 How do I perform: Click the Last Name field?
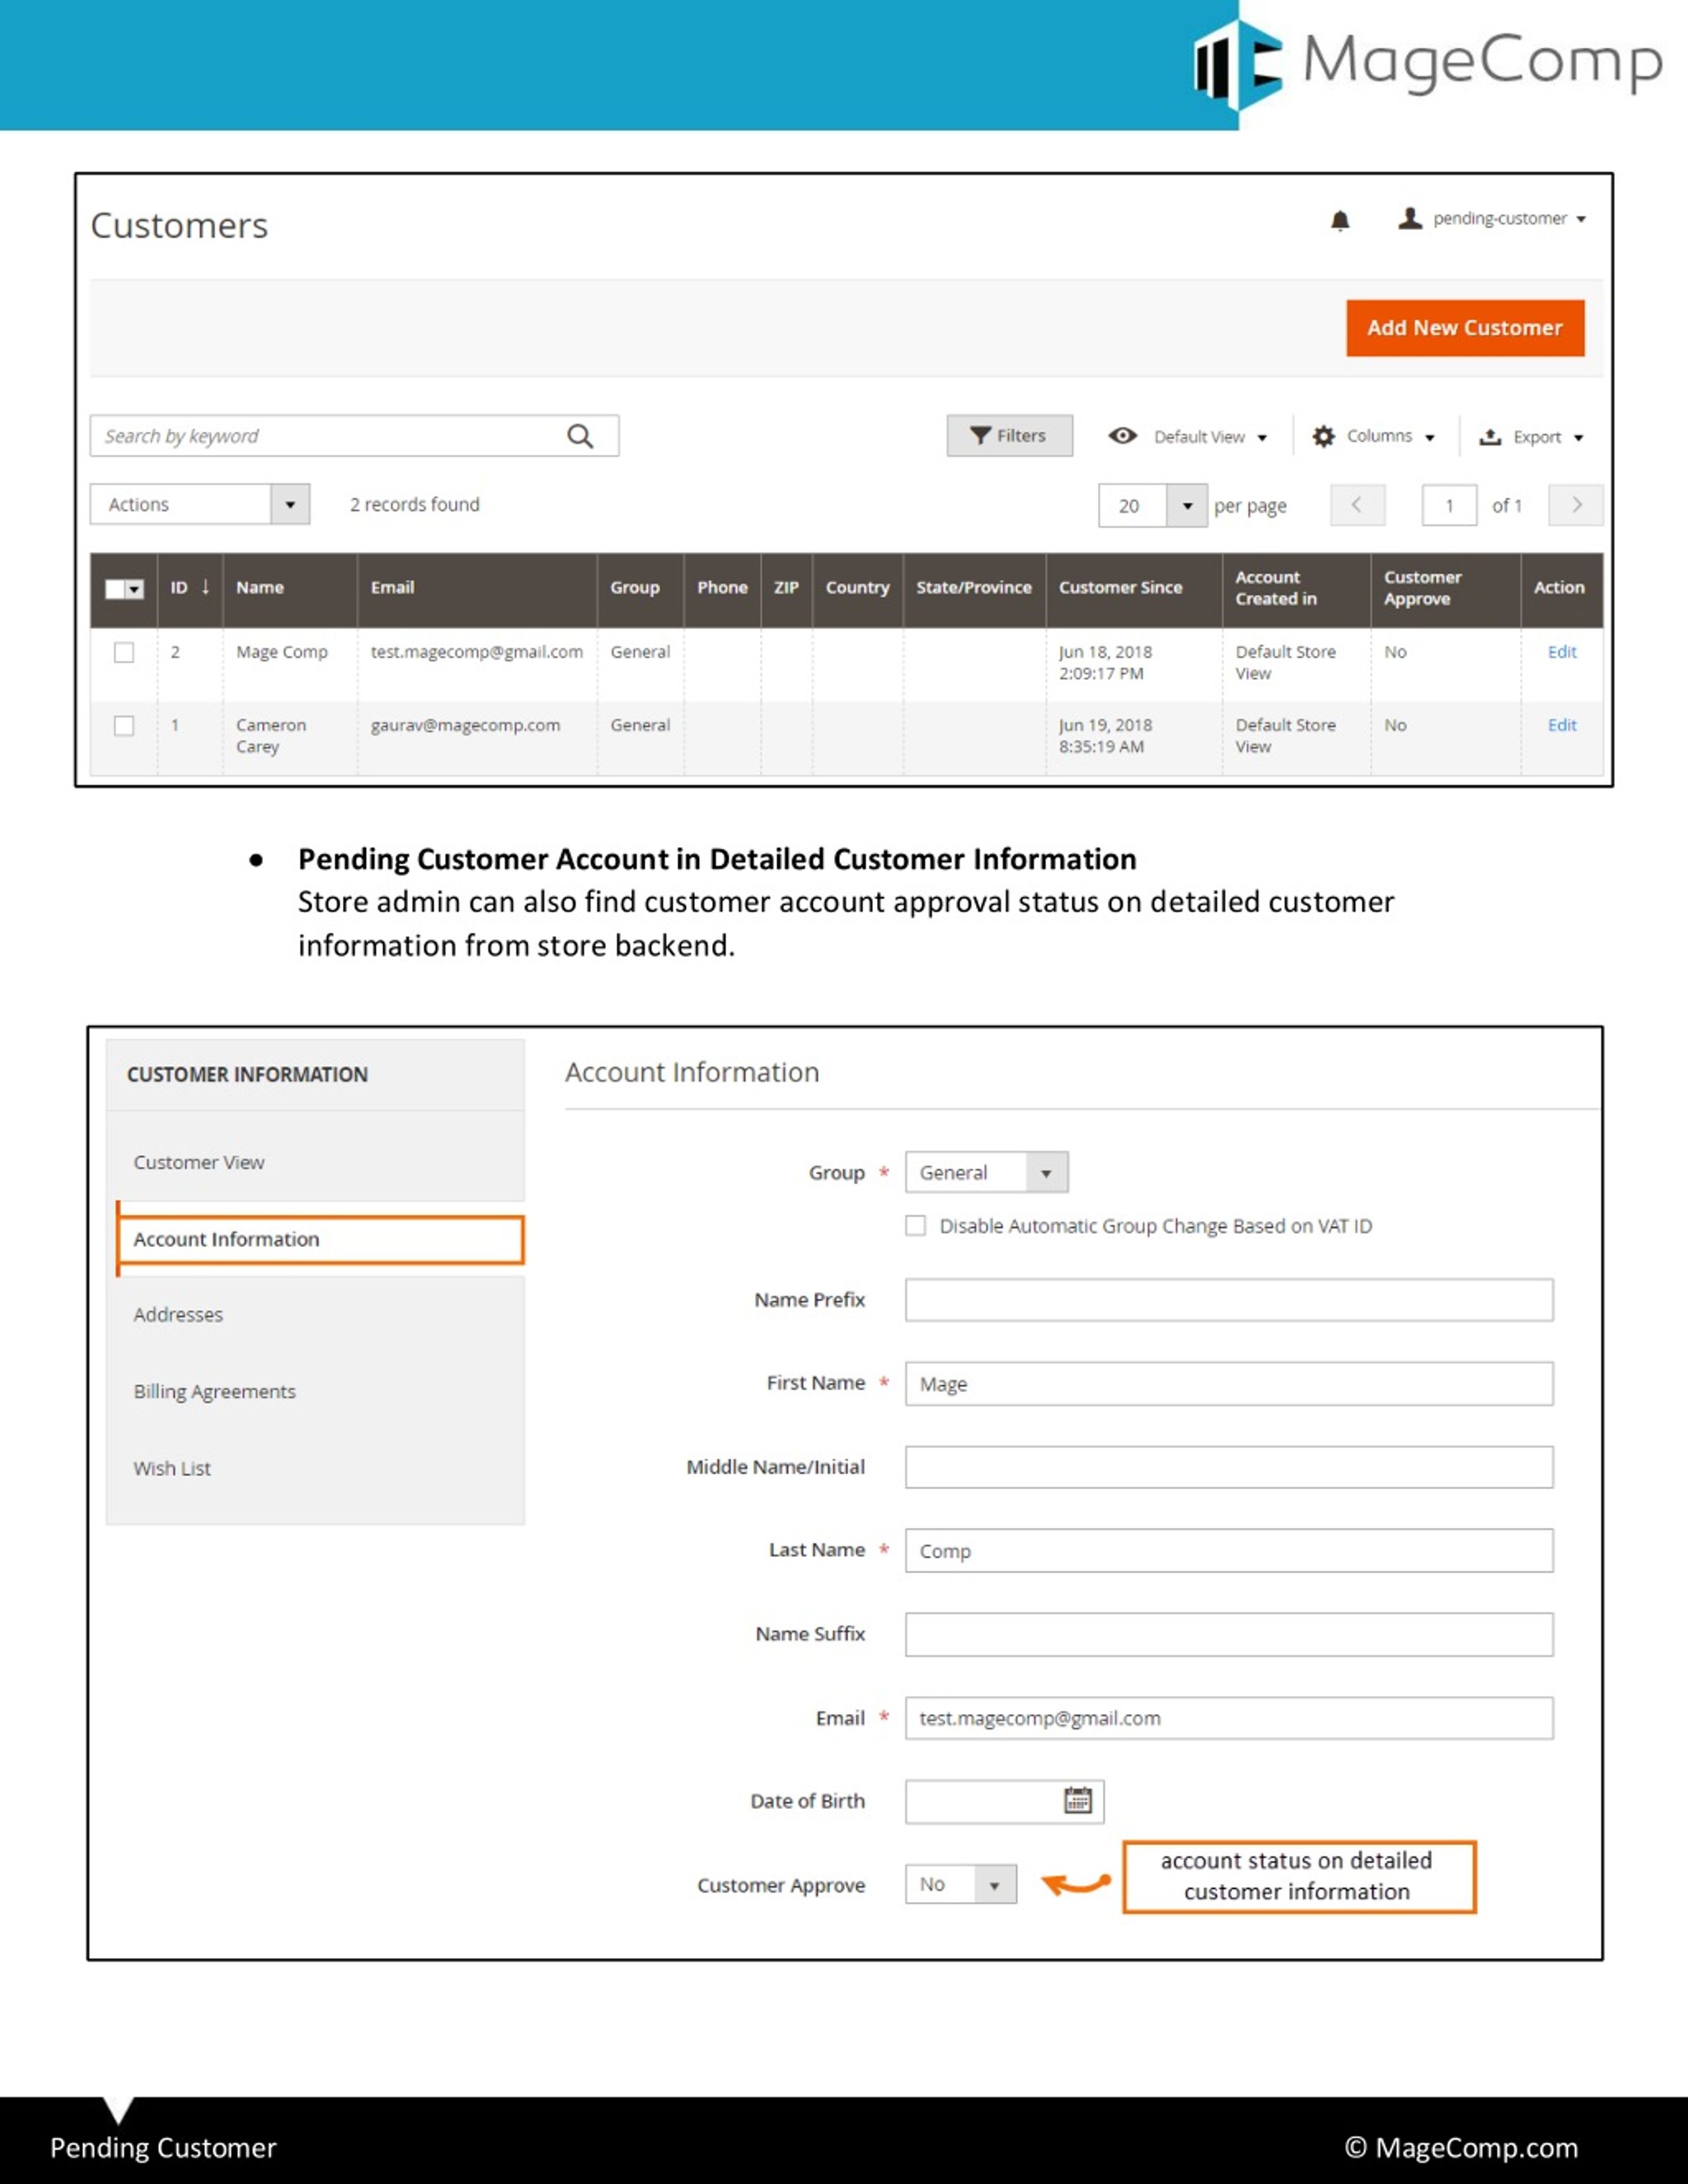(1229, 1551)
